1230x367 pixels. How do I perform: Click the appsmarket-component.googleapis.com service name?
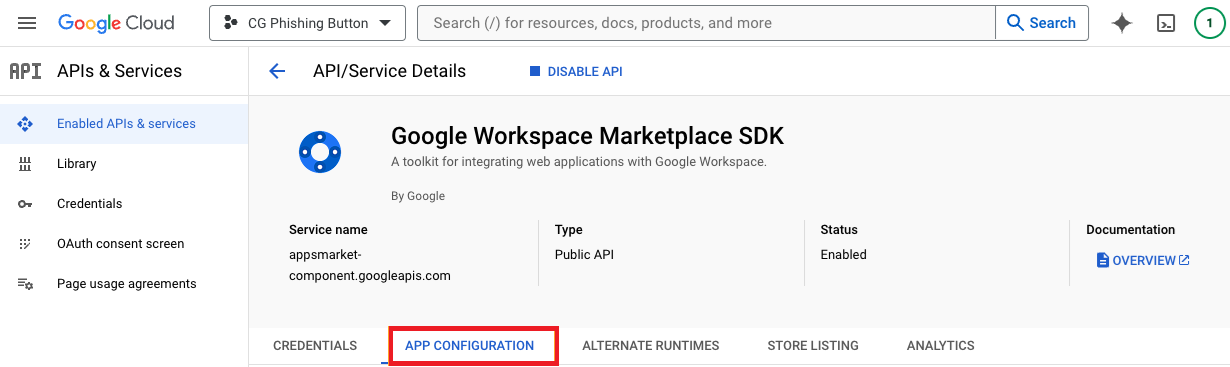pyautogui.click(x=370, y=265)
